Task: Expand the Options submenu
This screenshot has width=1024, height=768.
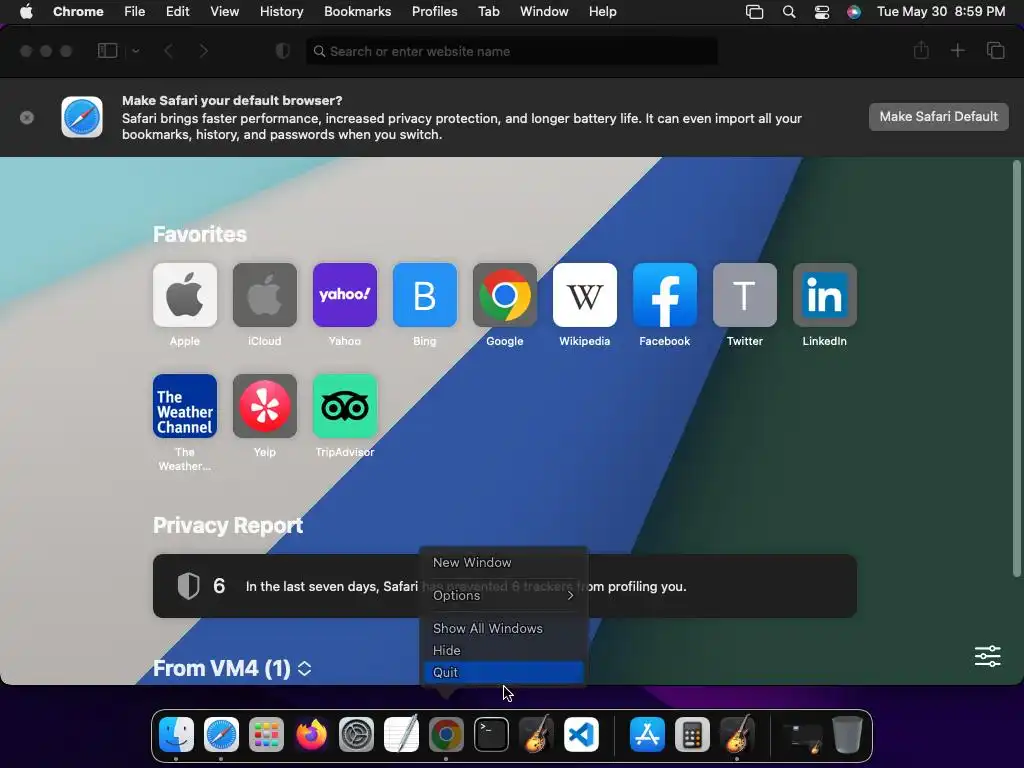Action: tap(504, 595)
